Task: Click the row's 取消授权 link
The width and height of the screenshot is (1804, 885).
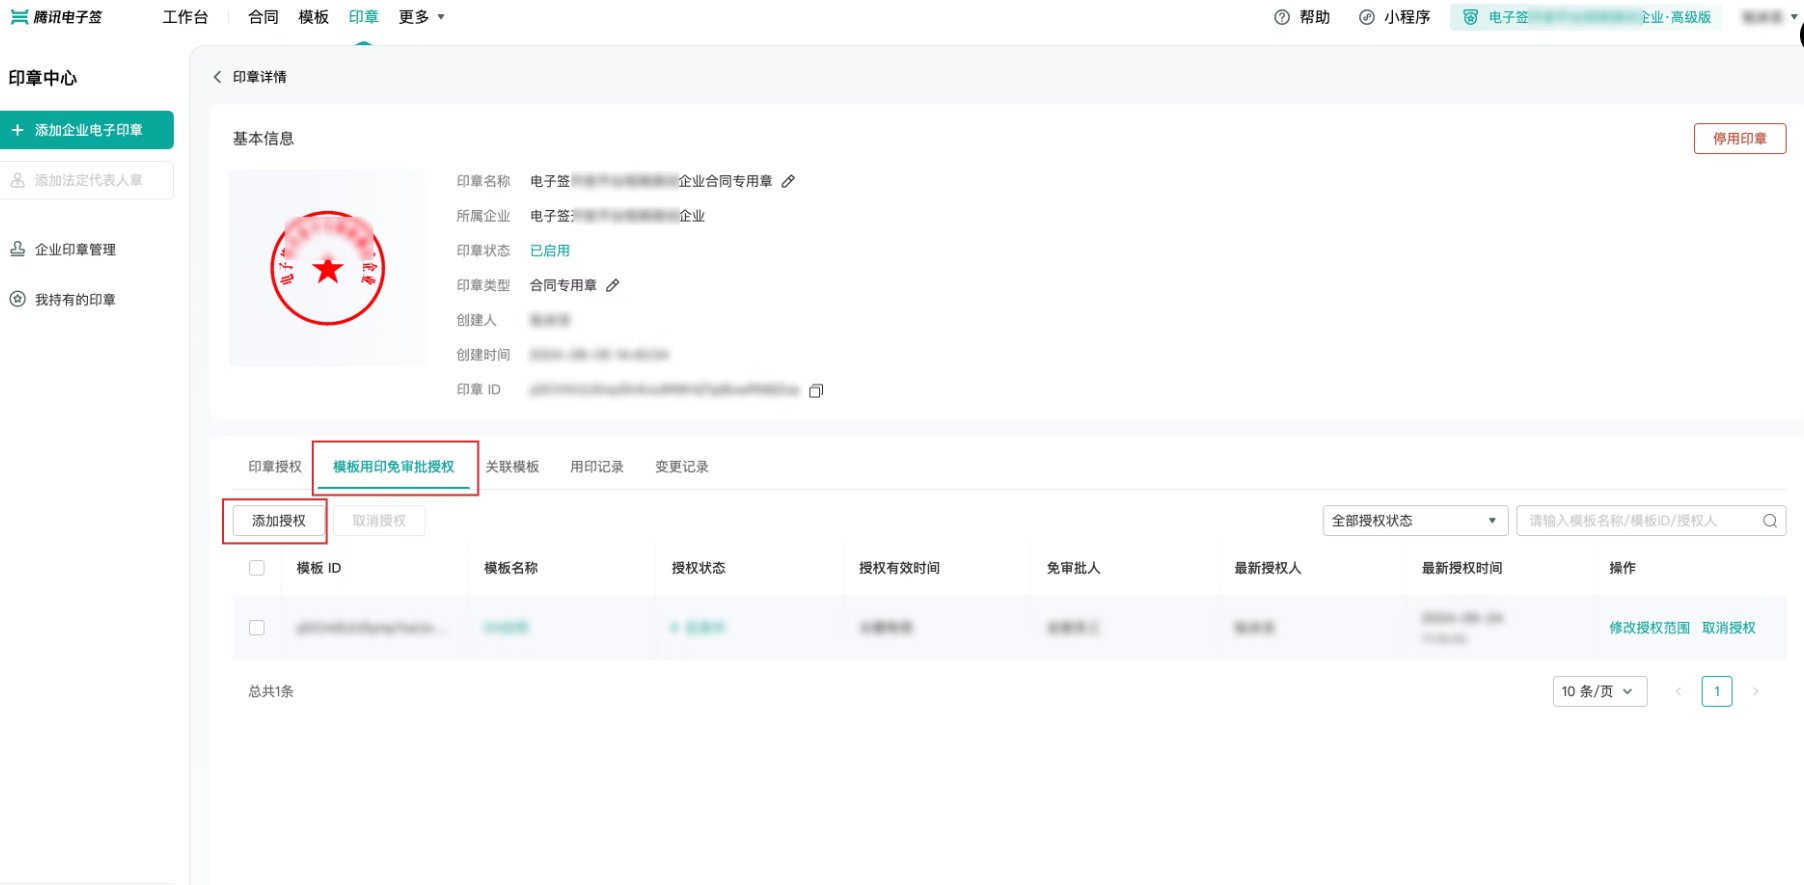Action: coord(1729,628)
